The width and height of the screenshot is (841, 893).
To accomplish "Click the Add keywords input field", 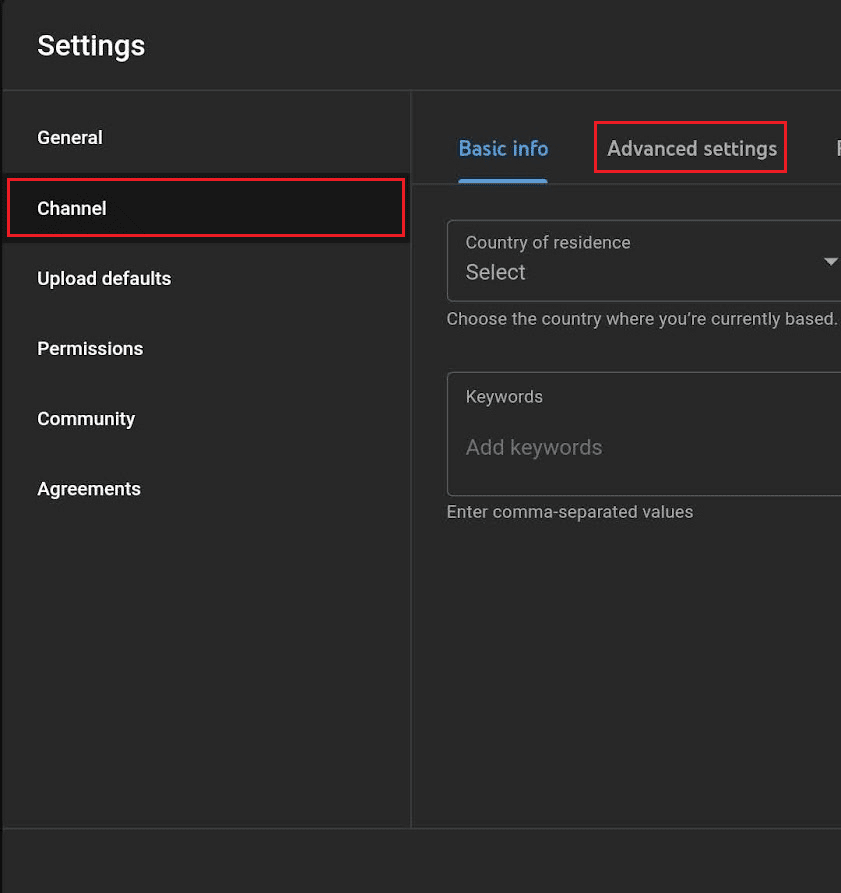I will [534, 447].
